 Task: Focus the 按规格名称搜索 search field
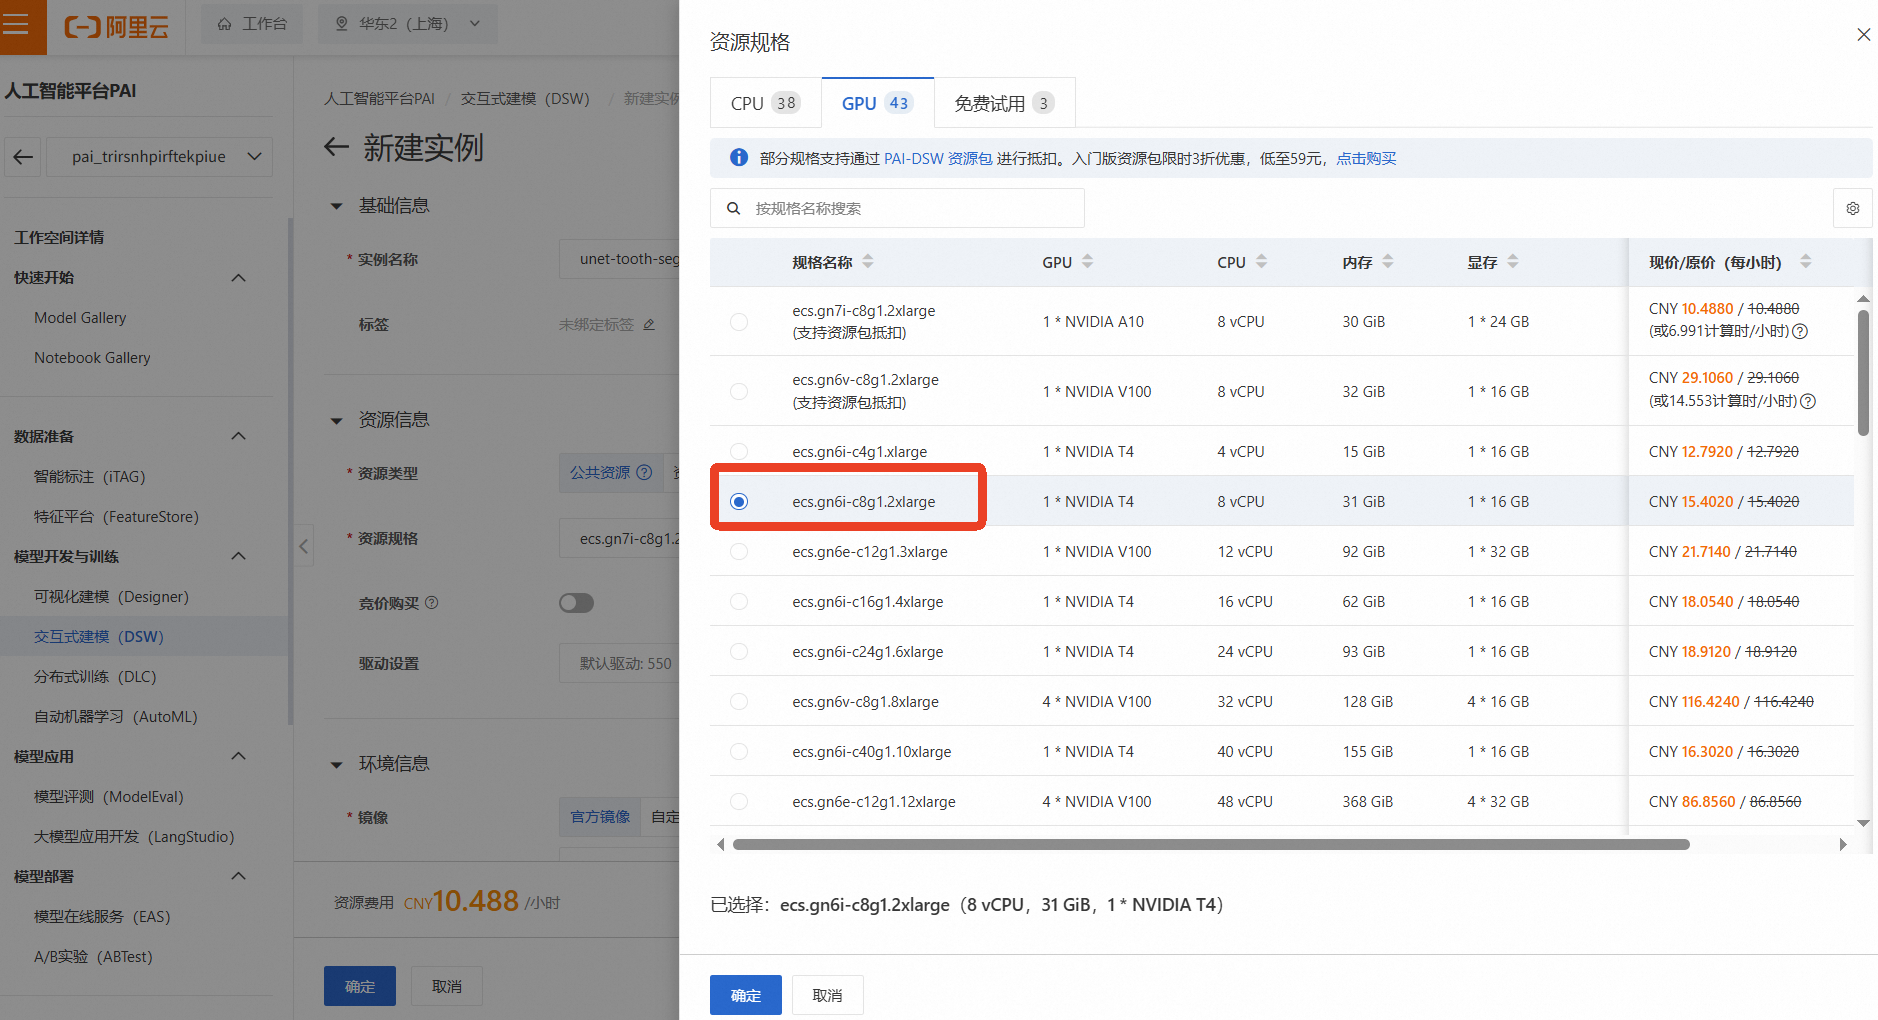[x=897, y=208]
